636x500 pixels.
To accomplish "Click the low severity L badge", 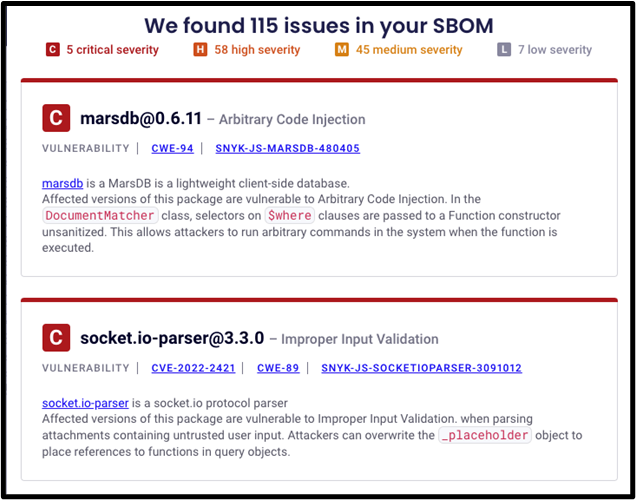I will (505, 49).
